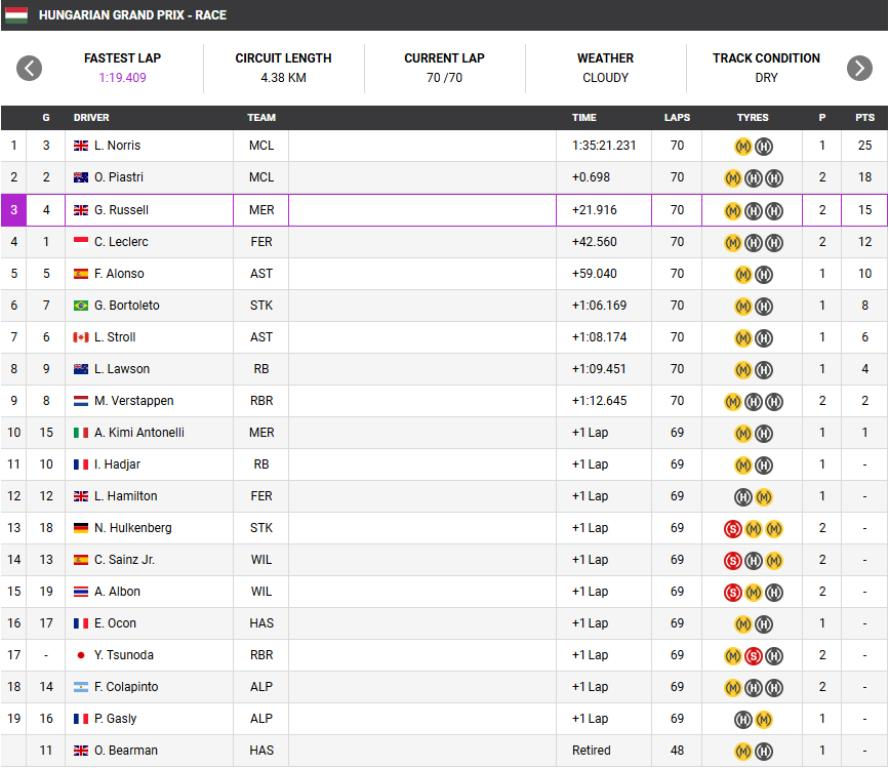Click the medium tyre icon in Bearman row
Screen dimensions: 889x768
click(x=743, y=751)
